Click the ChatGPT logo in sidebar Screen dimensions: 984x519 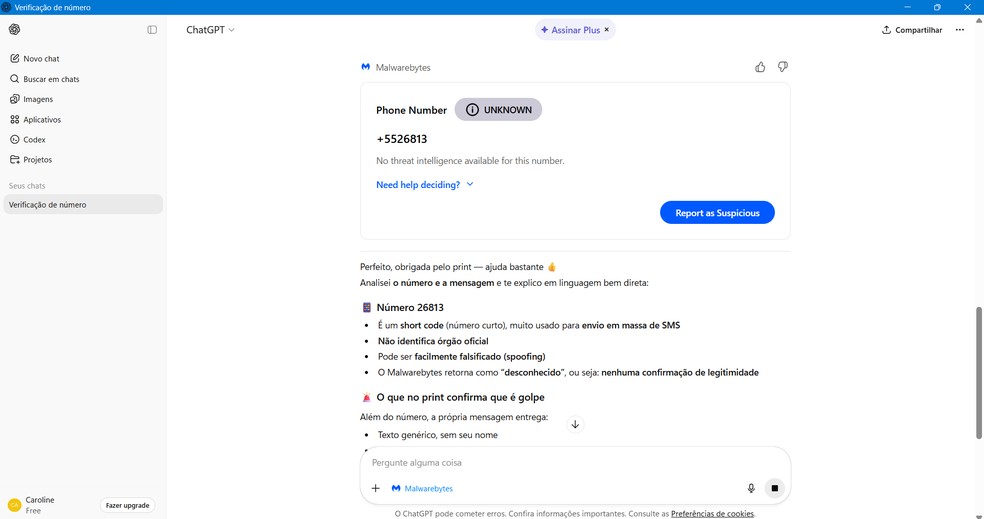(14, 29)
